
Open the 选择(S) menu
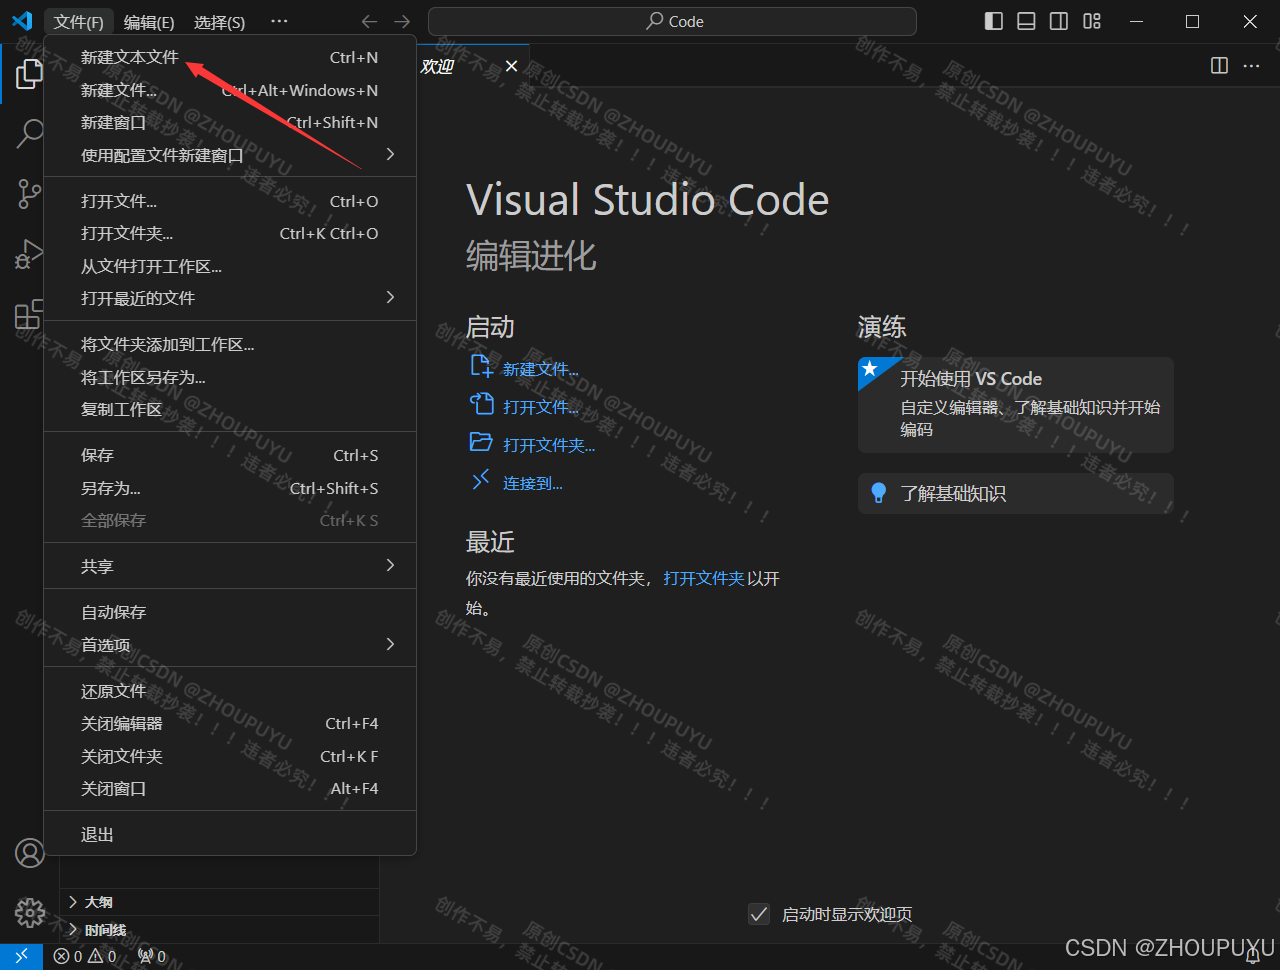(x=219, y=22)
